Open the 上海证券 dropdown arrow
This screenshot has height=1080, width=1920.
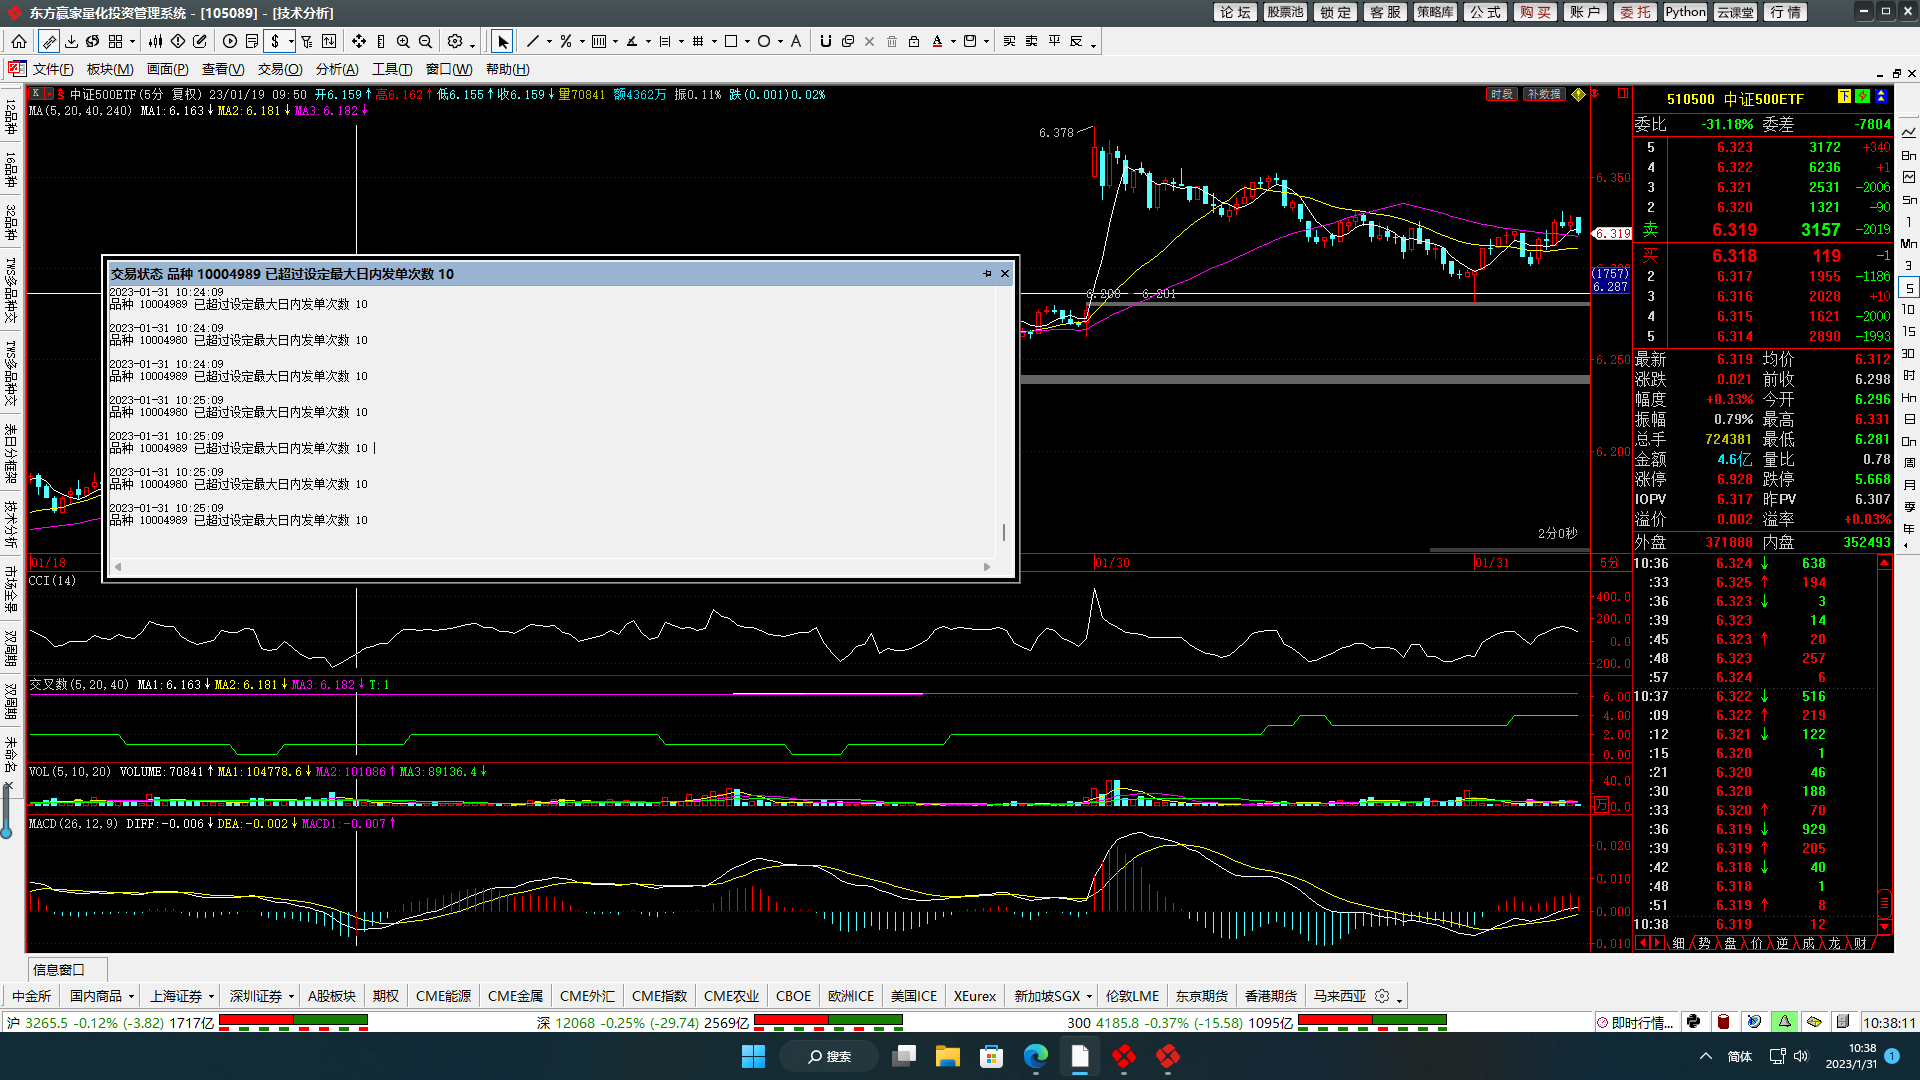[x=211, y=997]
